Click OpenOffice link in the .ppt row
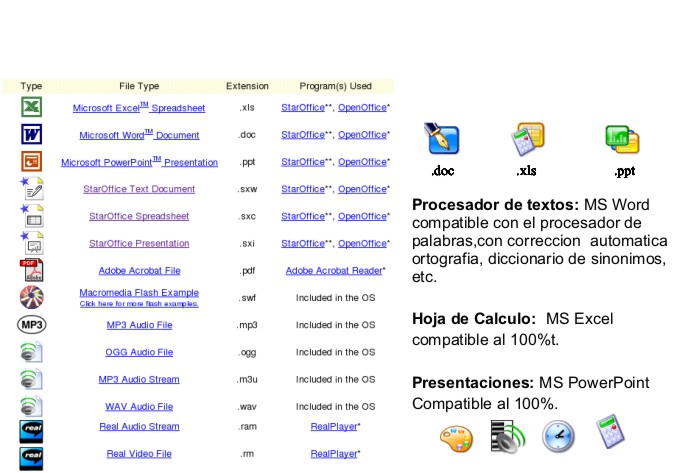The width and height of the screenshot is (675, 473). [x=362, y=161]
